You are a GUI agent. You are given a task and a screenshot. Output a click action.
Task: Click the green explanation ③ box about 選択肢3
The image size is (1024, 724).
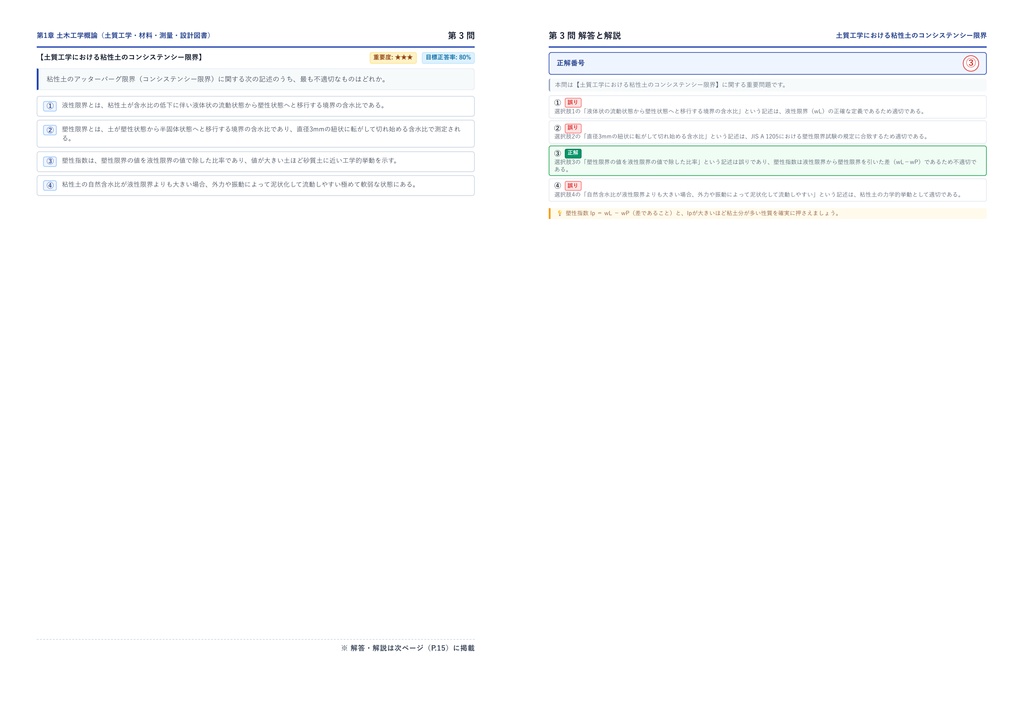tap(767, 161)
